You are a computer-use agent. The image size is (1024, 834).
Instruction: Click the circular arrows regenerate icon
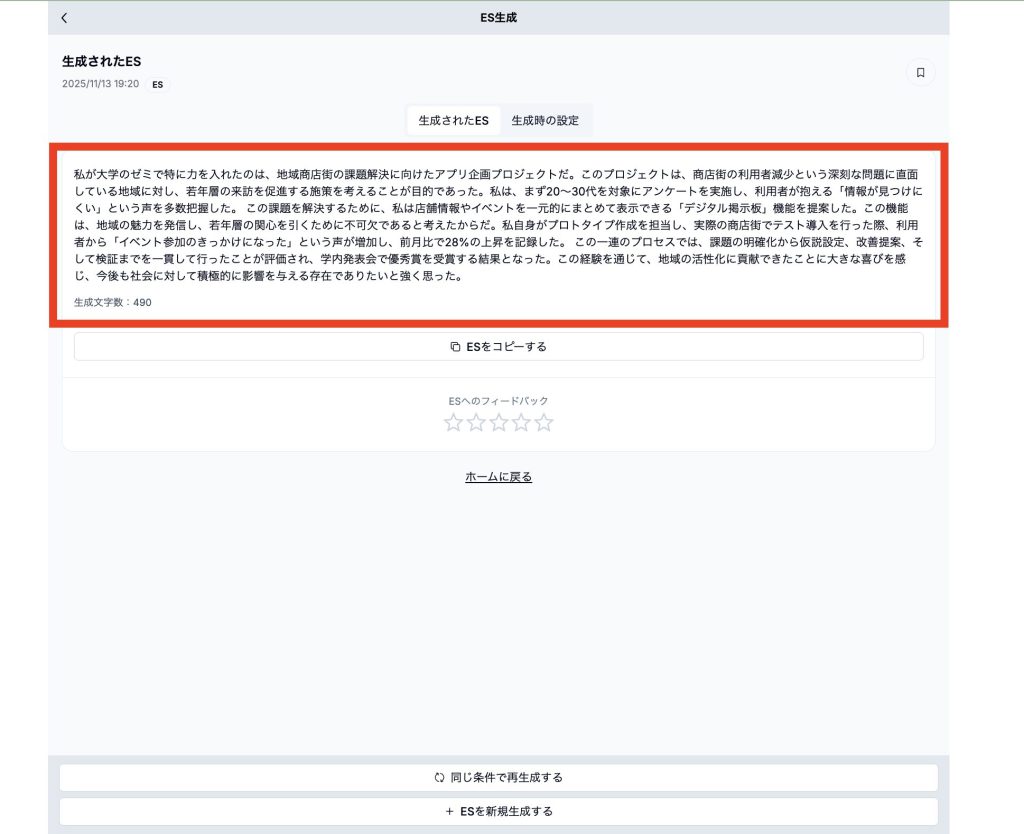(439, 778)
